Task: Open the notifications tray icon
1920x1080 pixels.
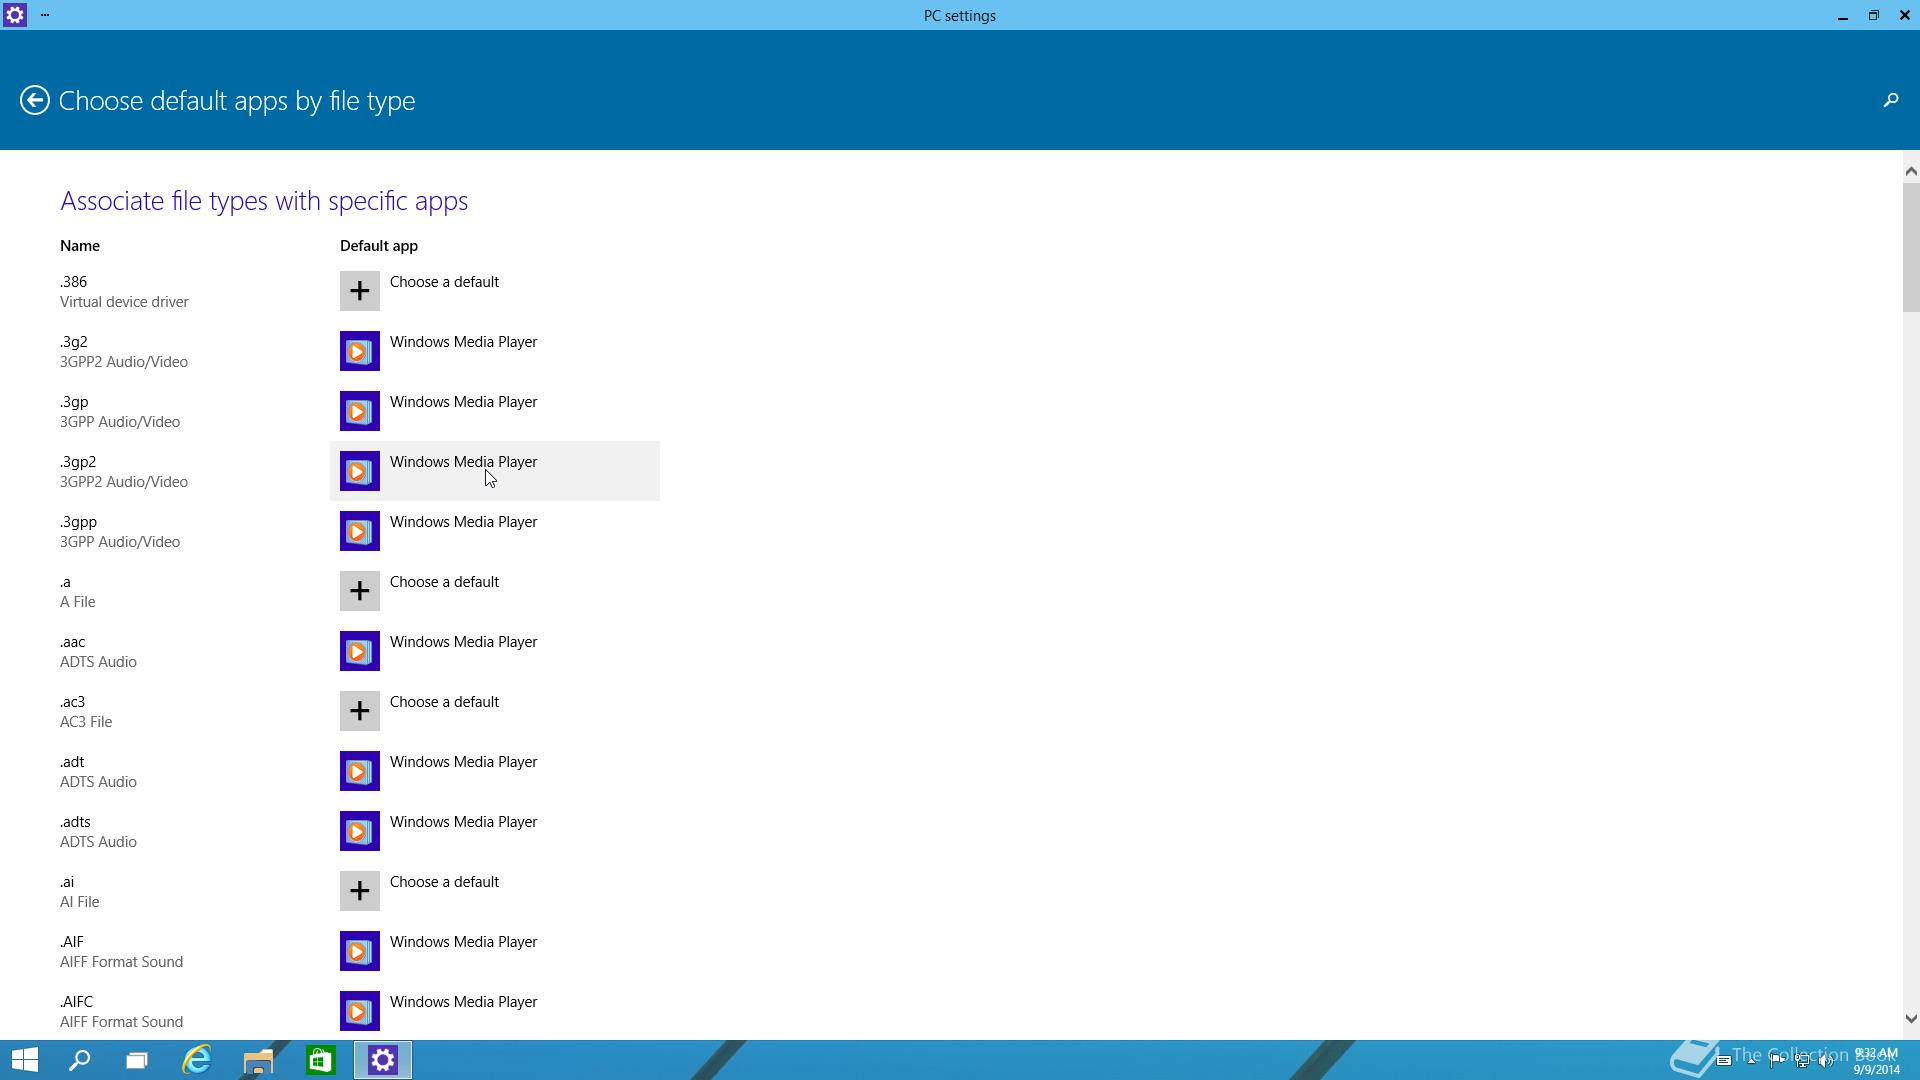Action: click(x=1724, y=1061)
